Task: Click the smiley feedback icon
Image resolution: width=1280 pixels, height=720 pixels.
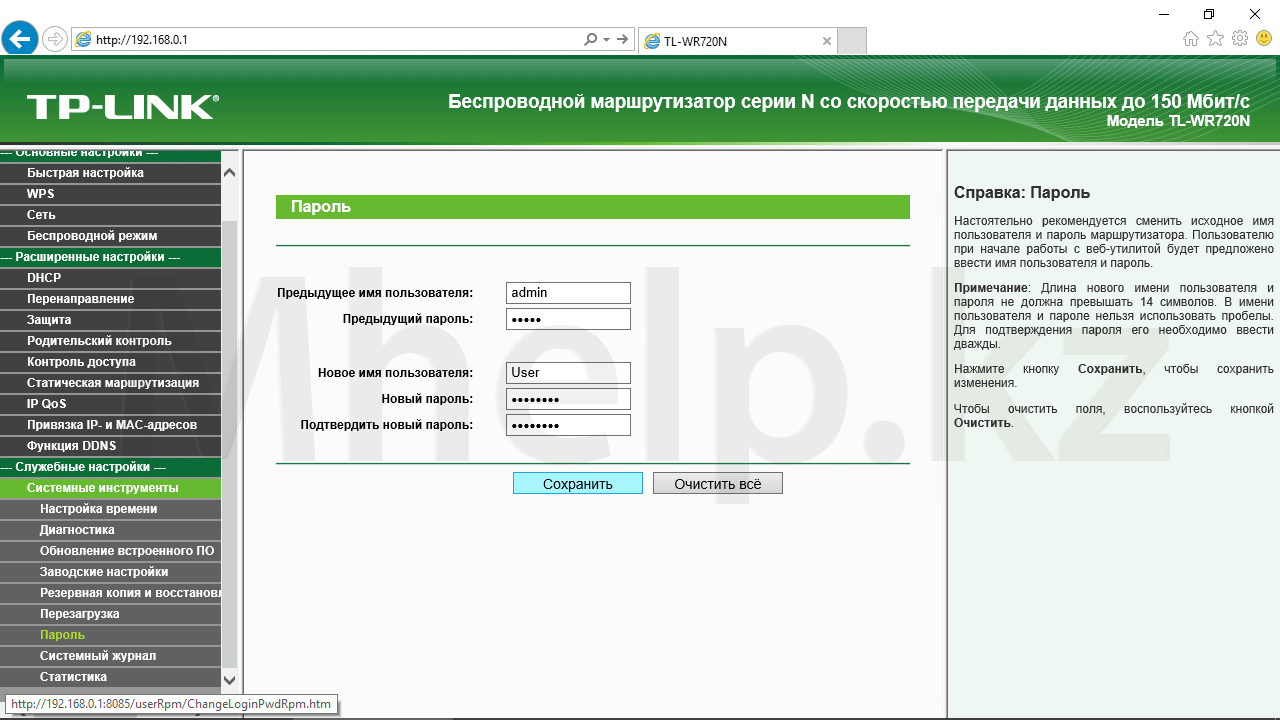Action: (1264, 39)
